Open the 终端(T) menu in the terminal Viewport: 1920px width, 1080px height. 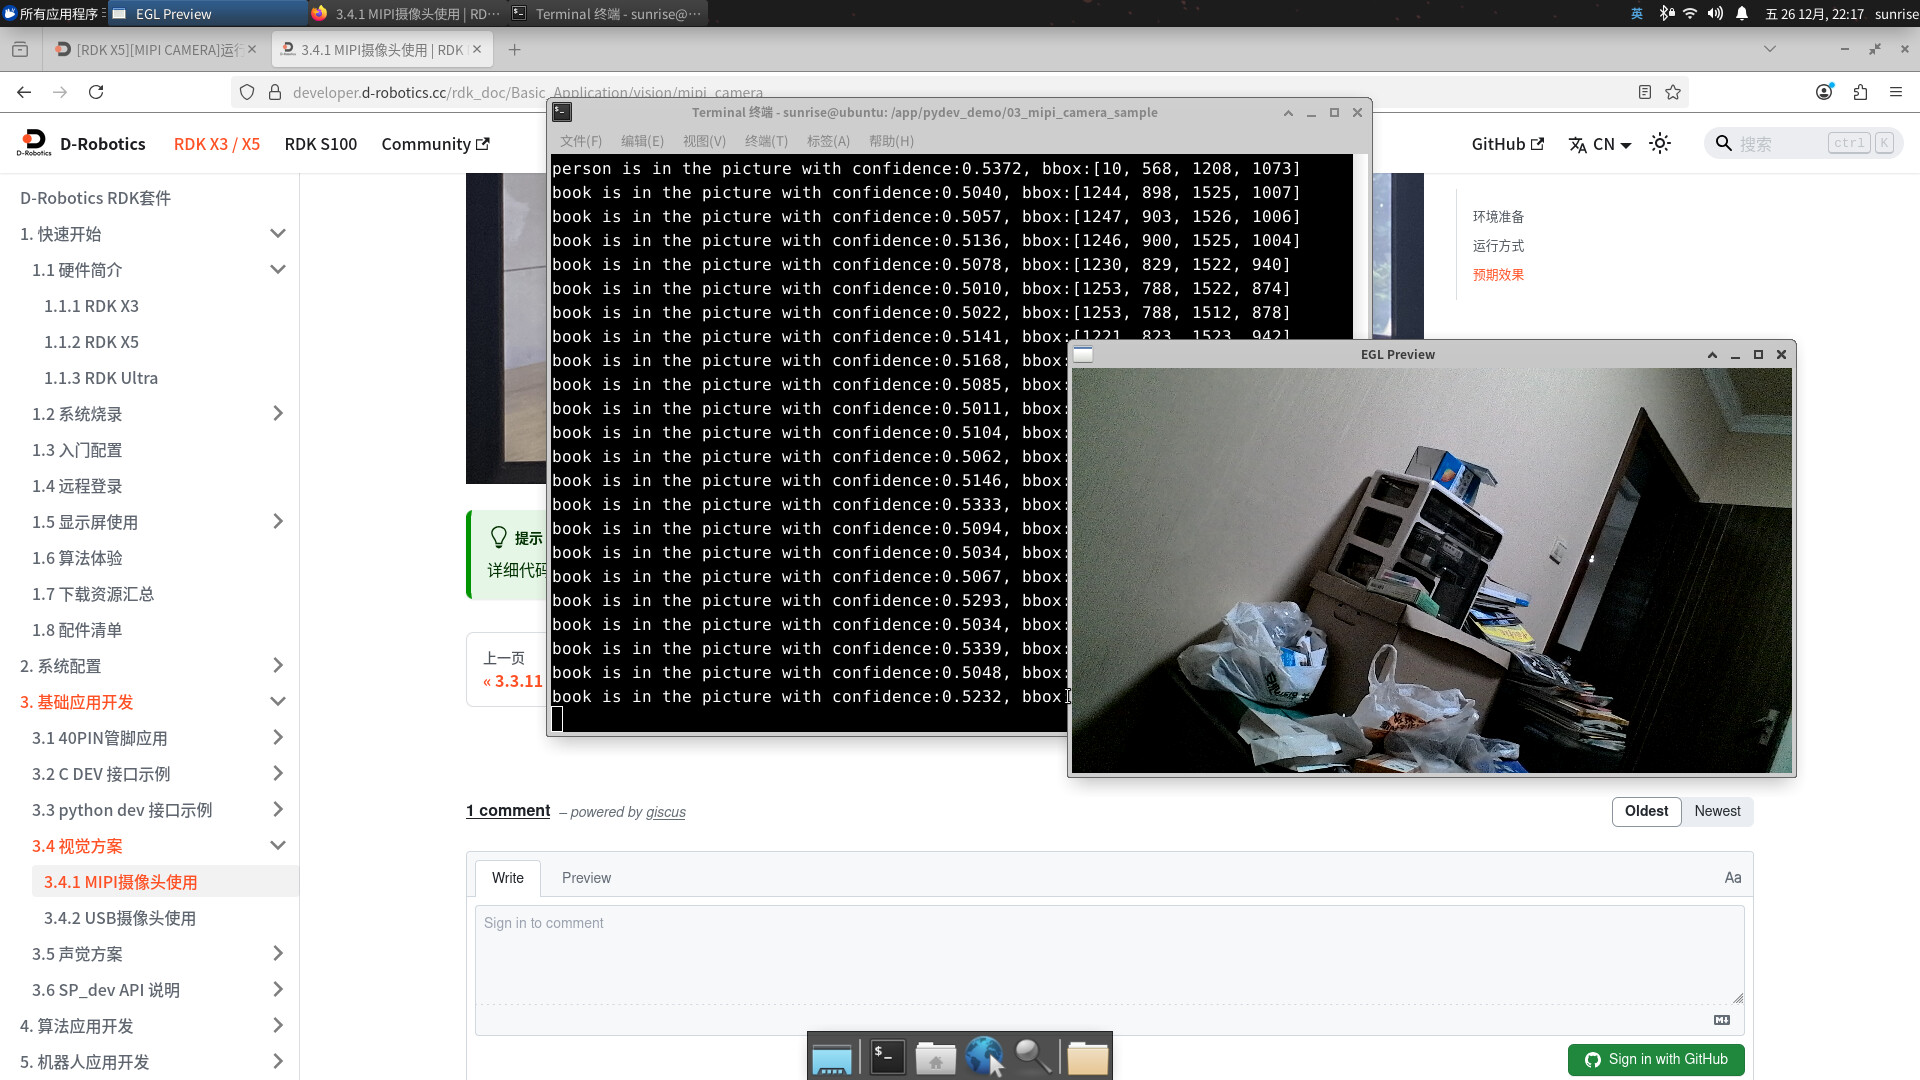coord(767,141)
